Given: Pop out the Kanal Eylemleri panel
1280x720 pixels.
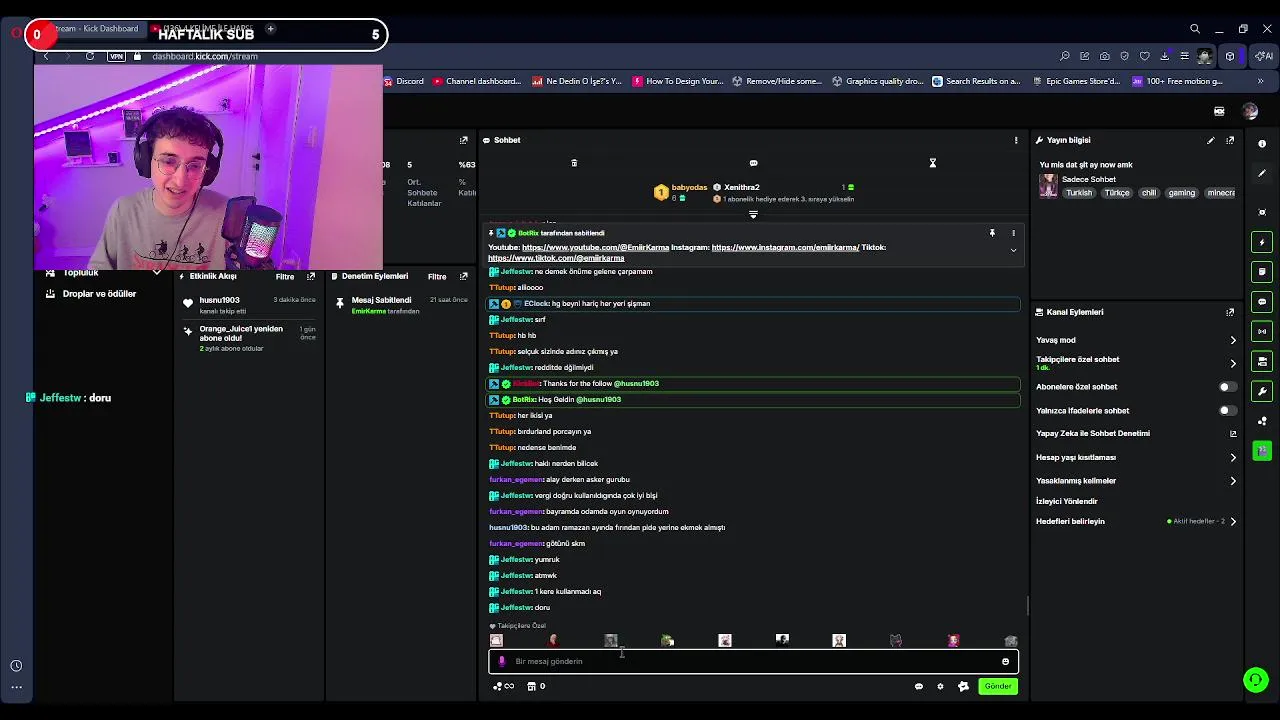Looking at the screenshot, I should click(1230, 312).
